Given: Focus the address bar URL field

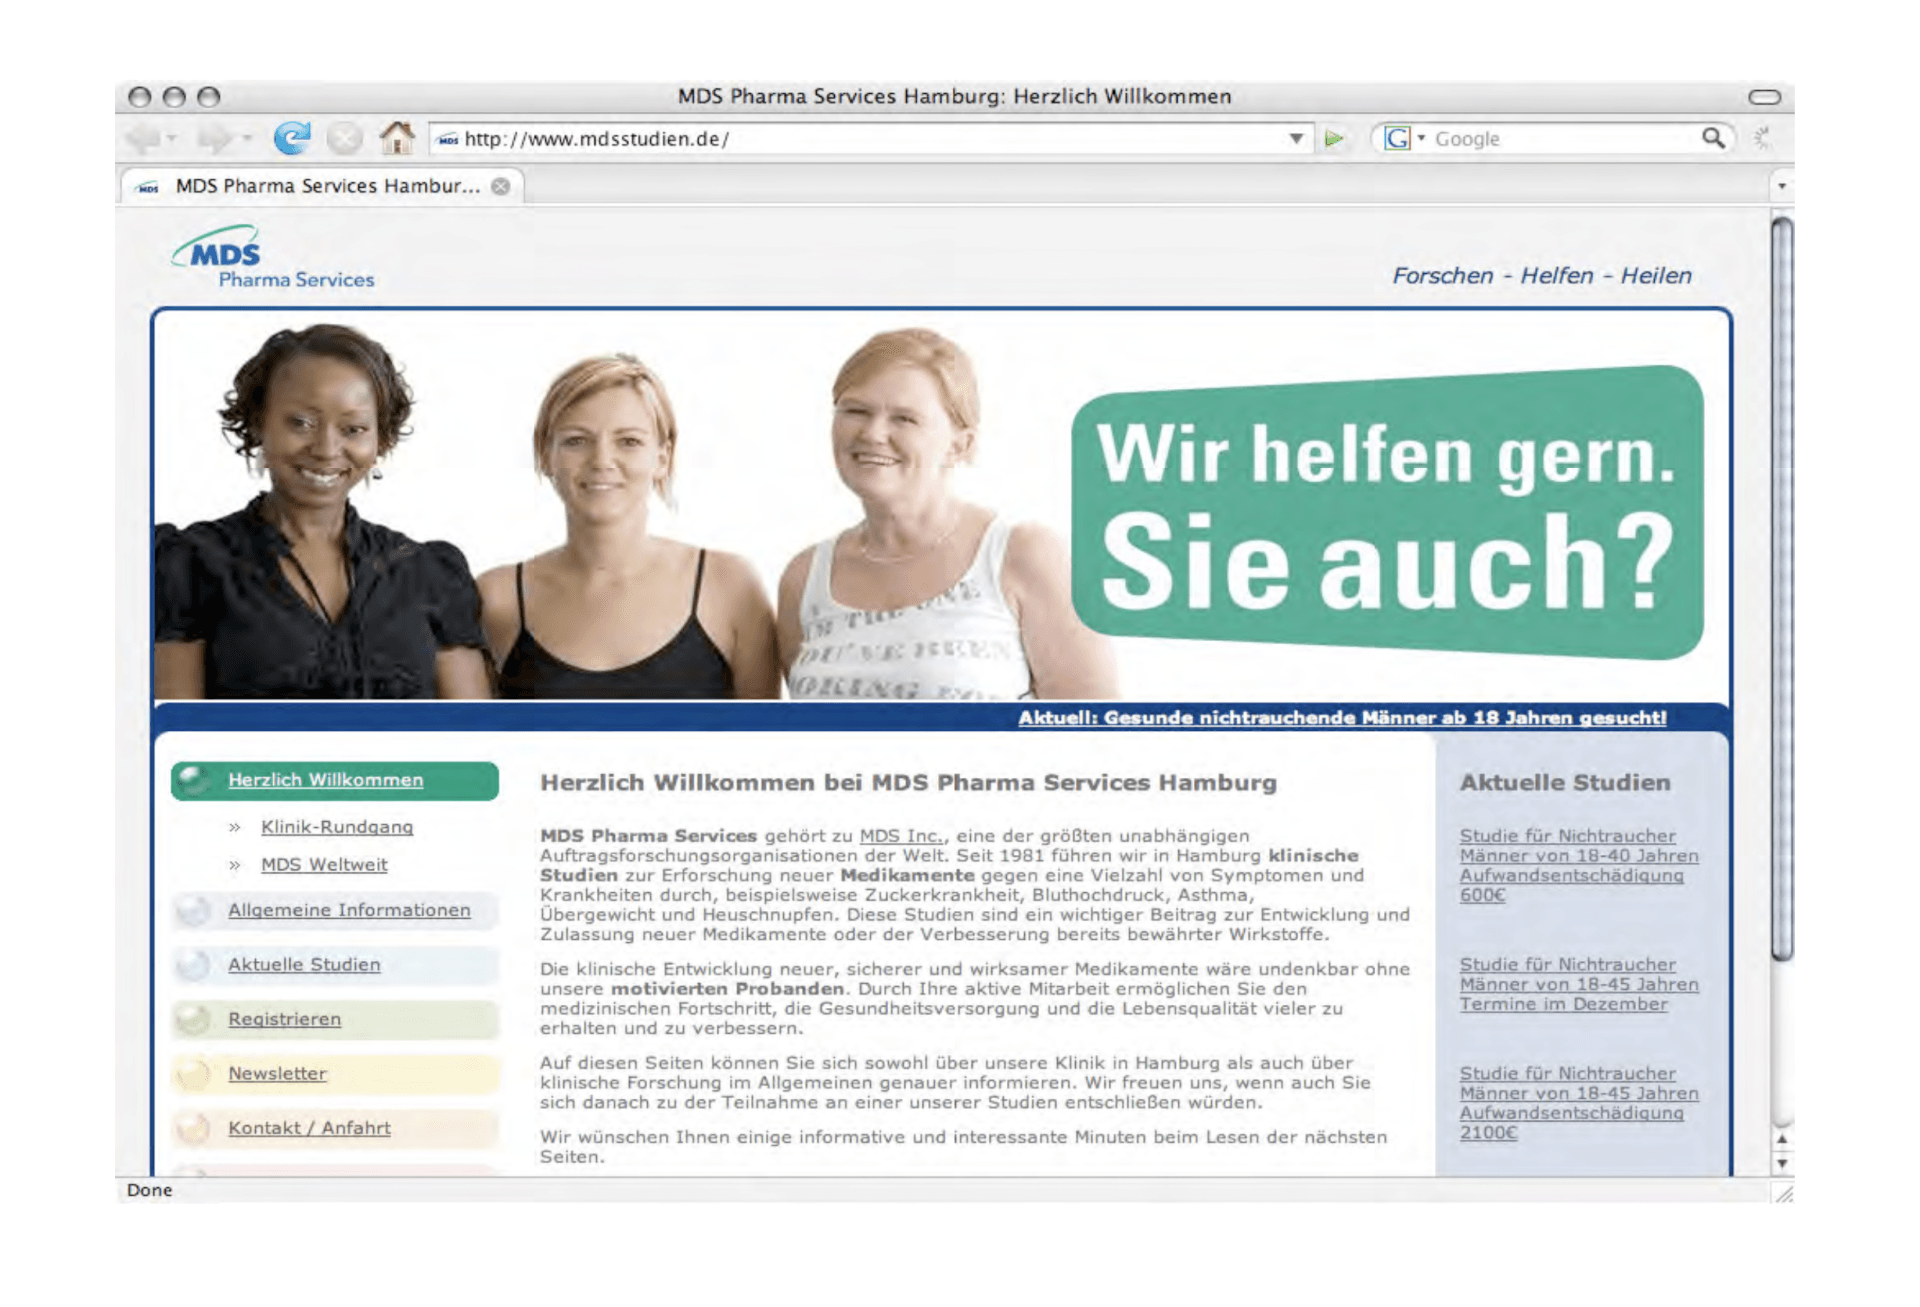Looking at the screenshot, I should (x=872, y=139).
